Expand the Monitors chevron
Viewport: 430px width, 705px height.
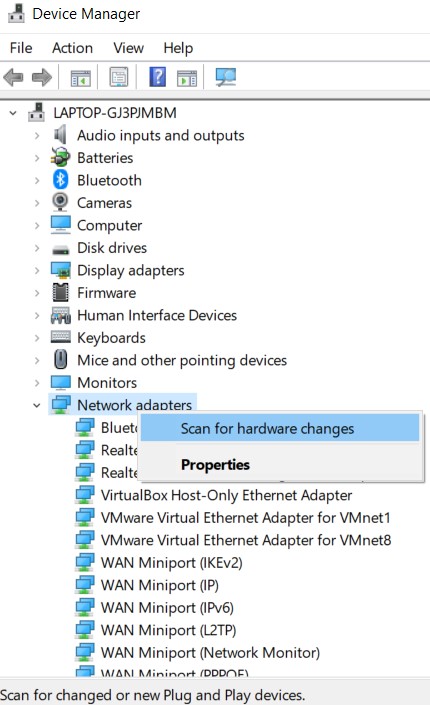[x=37, y=383]
